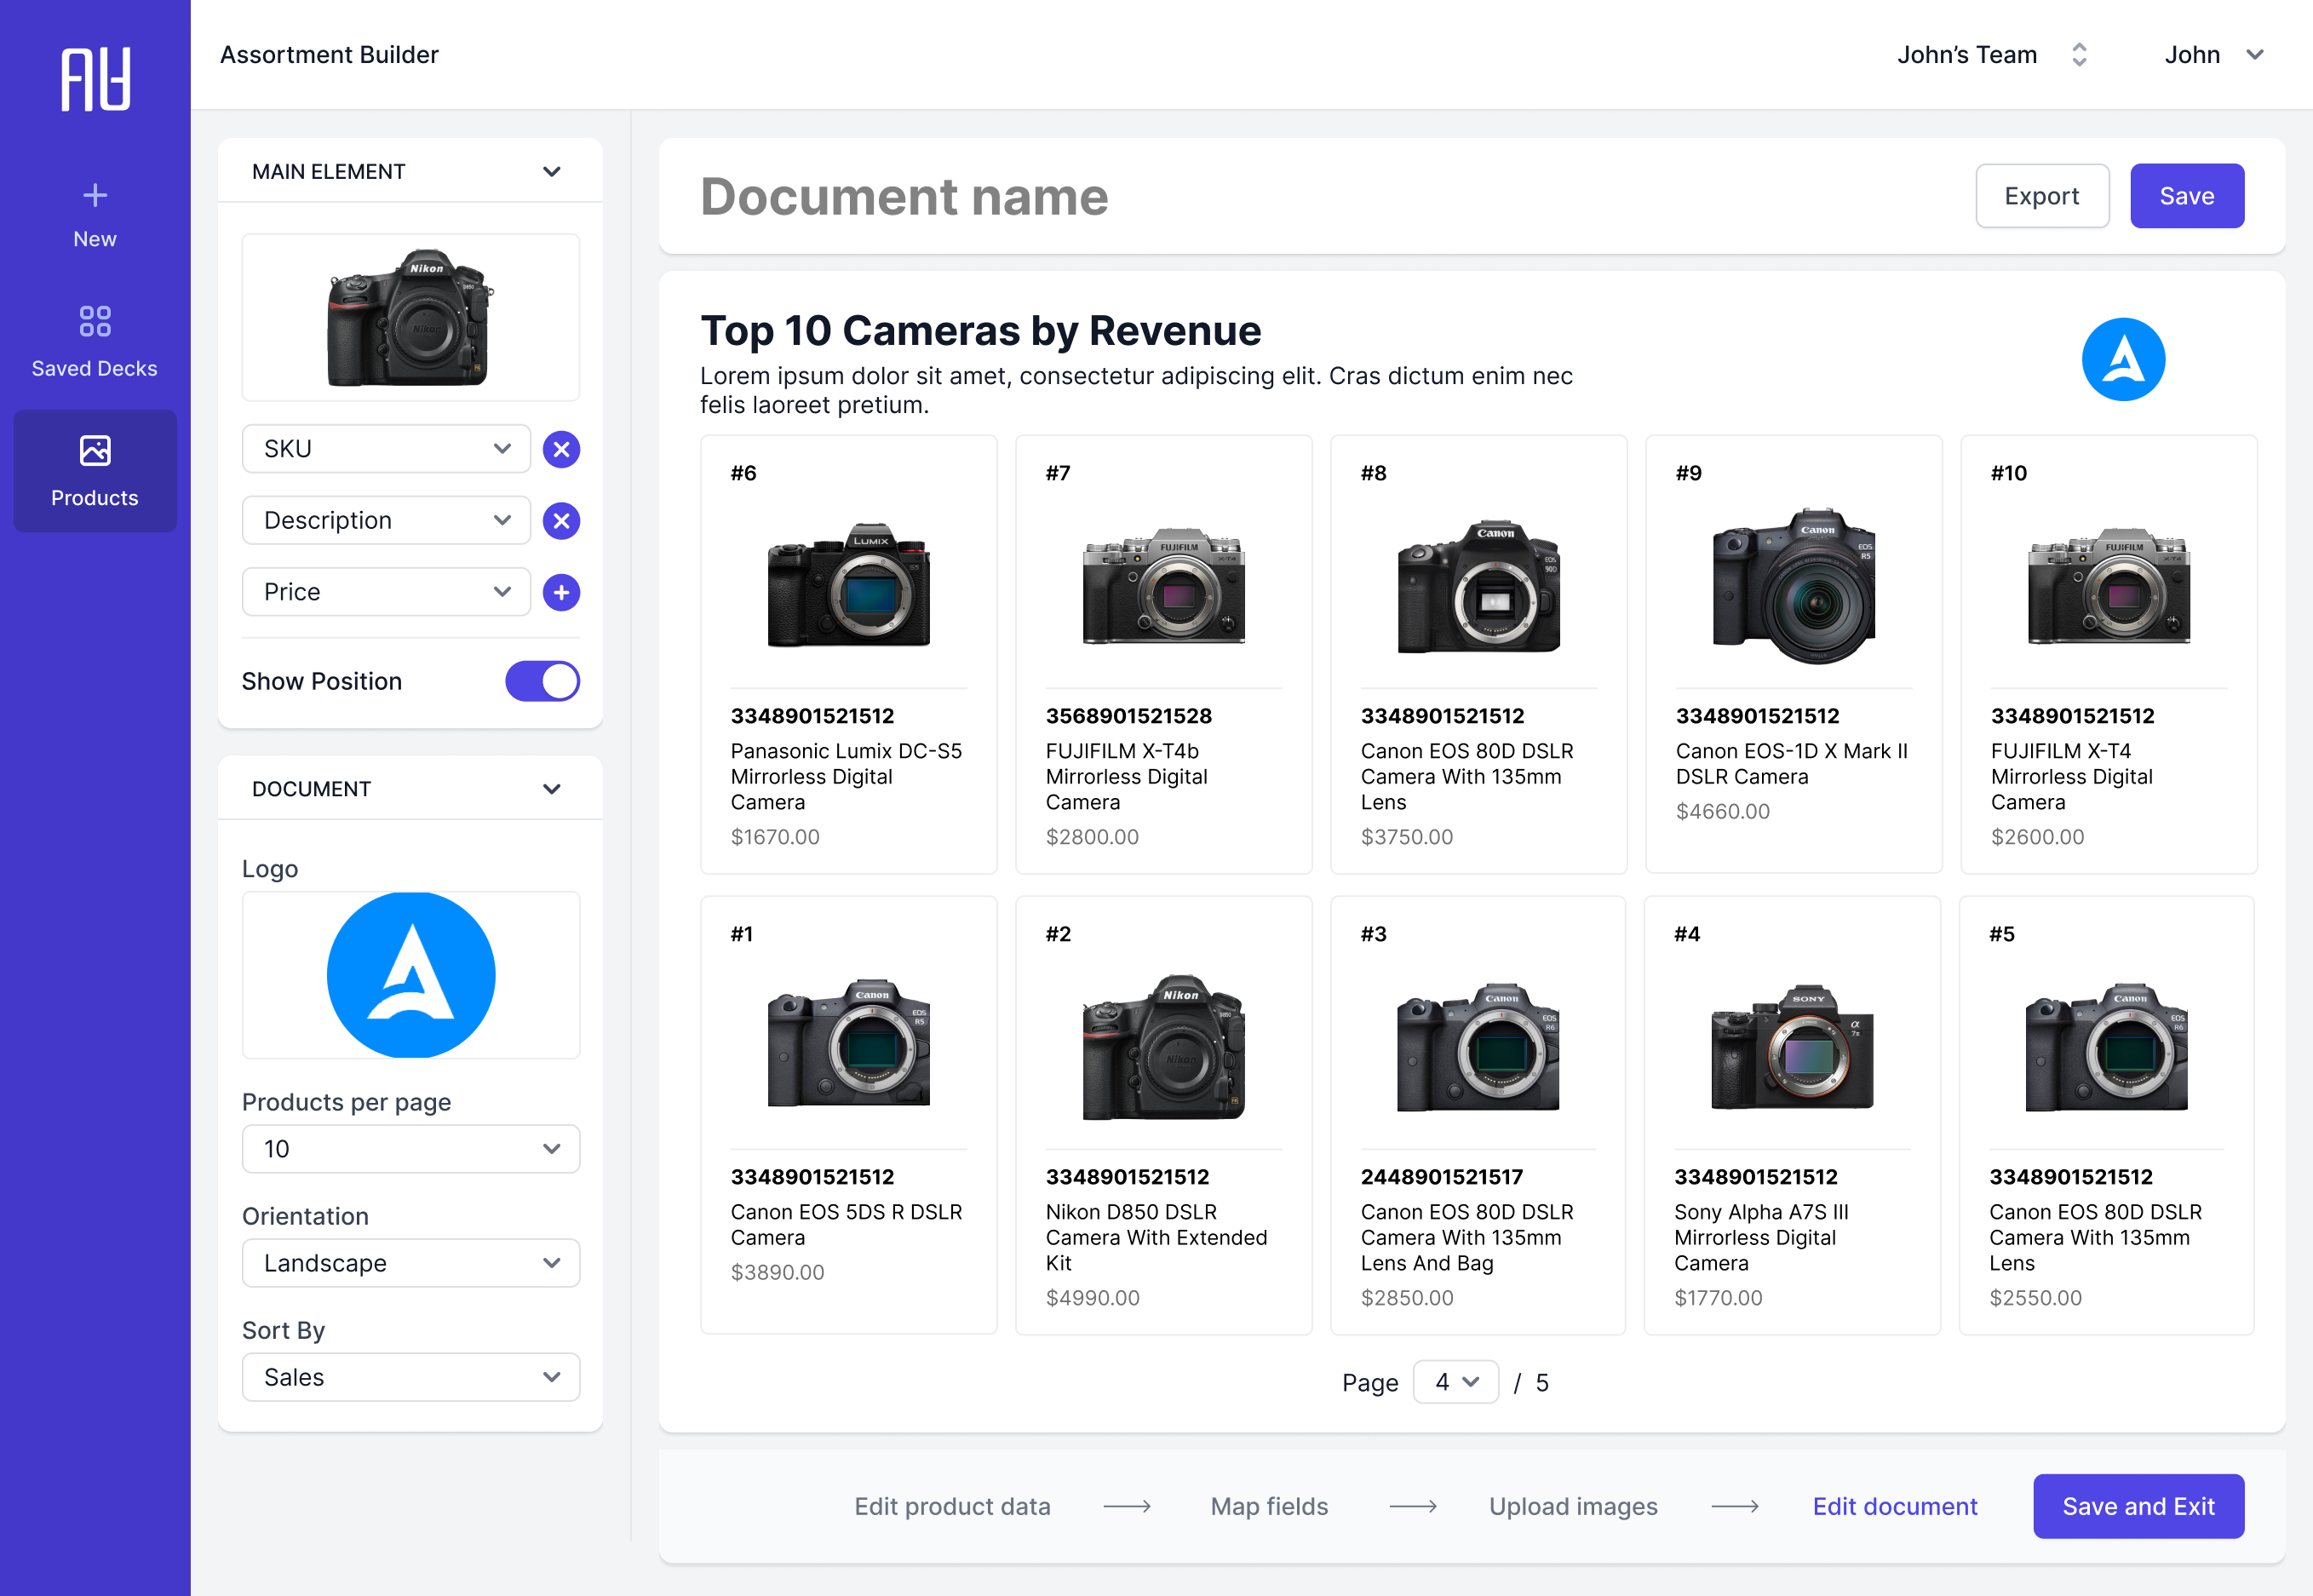Open the John account menu chevron
Screen dimensions: 2313x1596
2255,55
